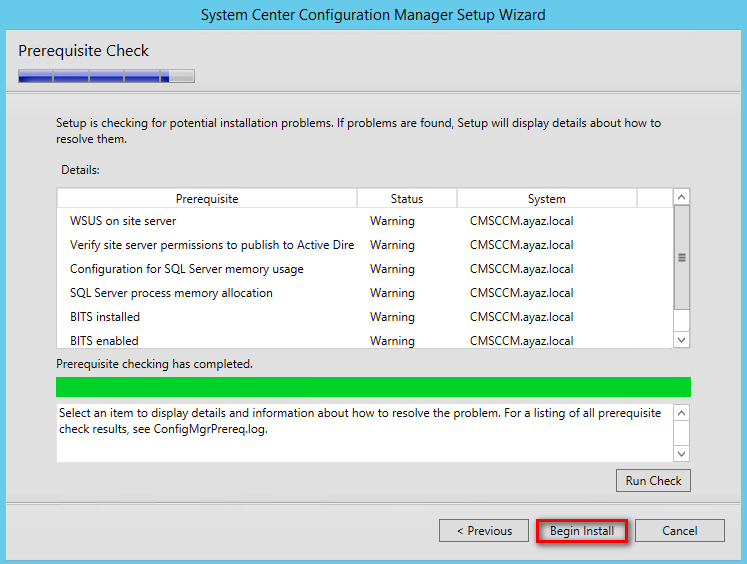Click Warning status of BITS installed row
Screen dimensions: 747x564
tap(393, 317)
